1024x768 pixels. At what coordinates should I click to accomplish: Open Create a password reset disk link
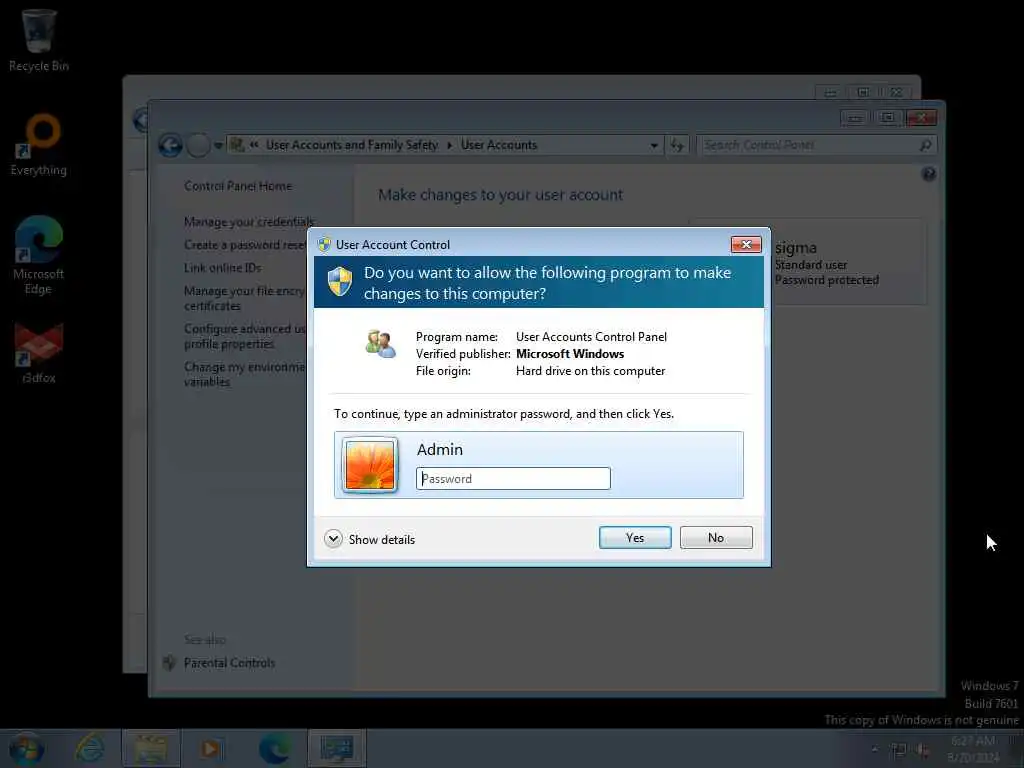point(245,245)
